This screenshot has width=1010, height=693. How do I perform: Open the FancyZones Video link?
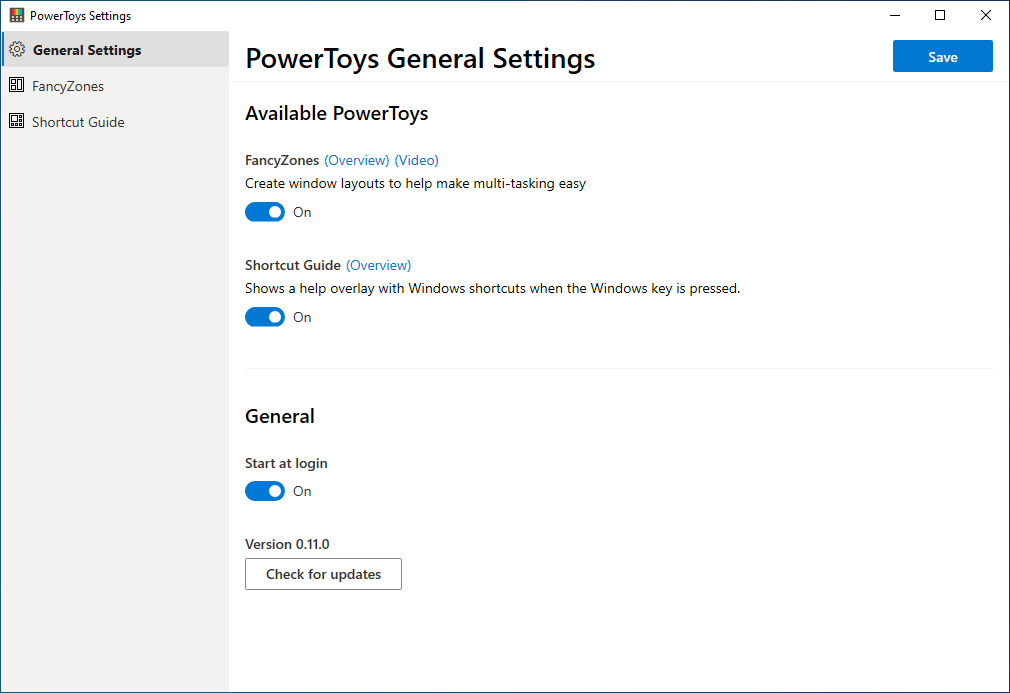[x=416, y=160]
